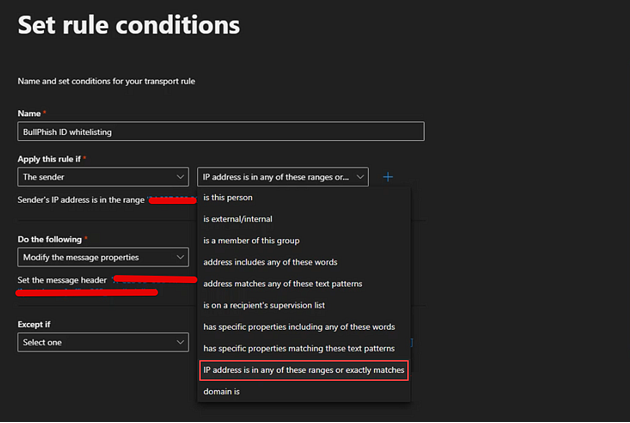Open 'The sender' condition dropdown

[103, 177]
